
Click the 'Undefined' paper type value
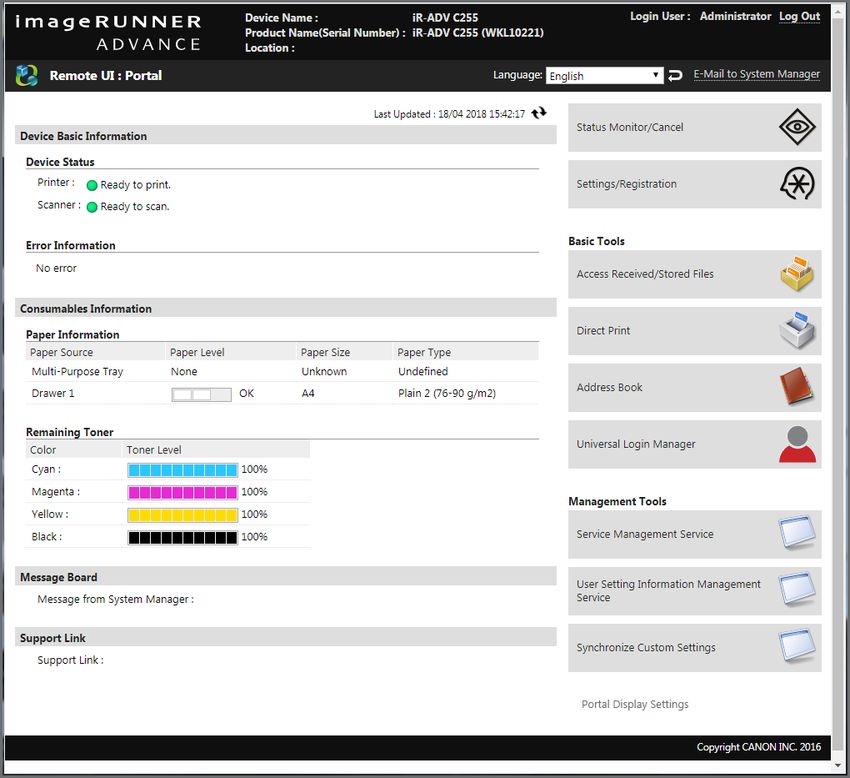(x=423, y=371)
